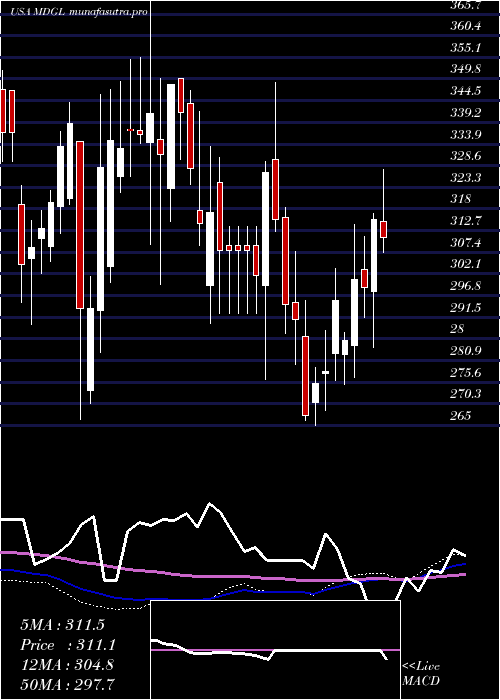Select the 280.9 price axis label
The height and width of the screenshot is (700, 500).
(466, 350)
